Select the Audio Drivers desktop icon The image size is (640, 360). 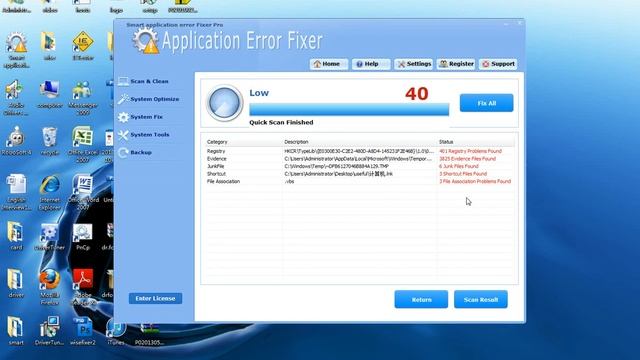16,98
